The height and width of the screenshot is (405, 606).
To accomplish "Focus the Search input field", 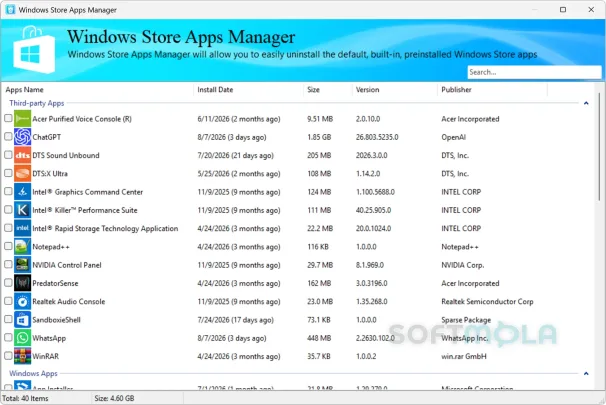I will (x=534, y=72).
